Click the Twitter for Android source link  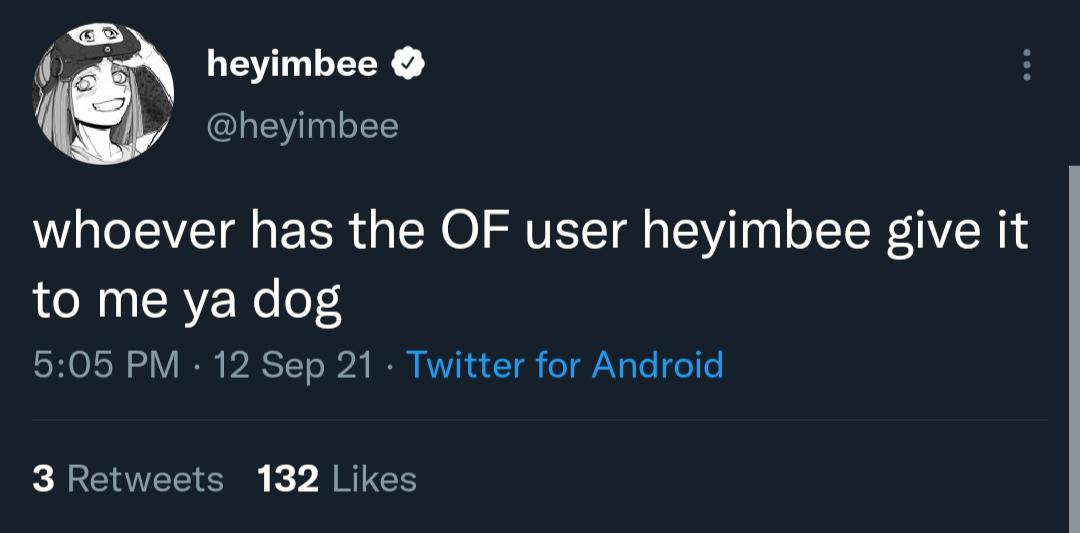[565, 364]
